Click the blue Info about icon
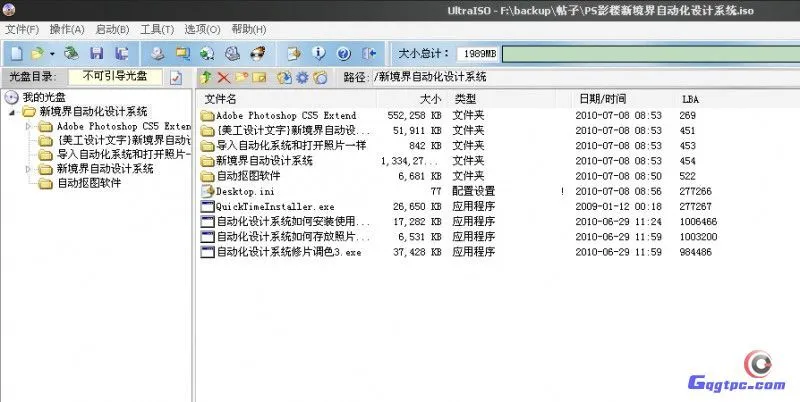Screen dimensions: 800x402 click(319, 53)
